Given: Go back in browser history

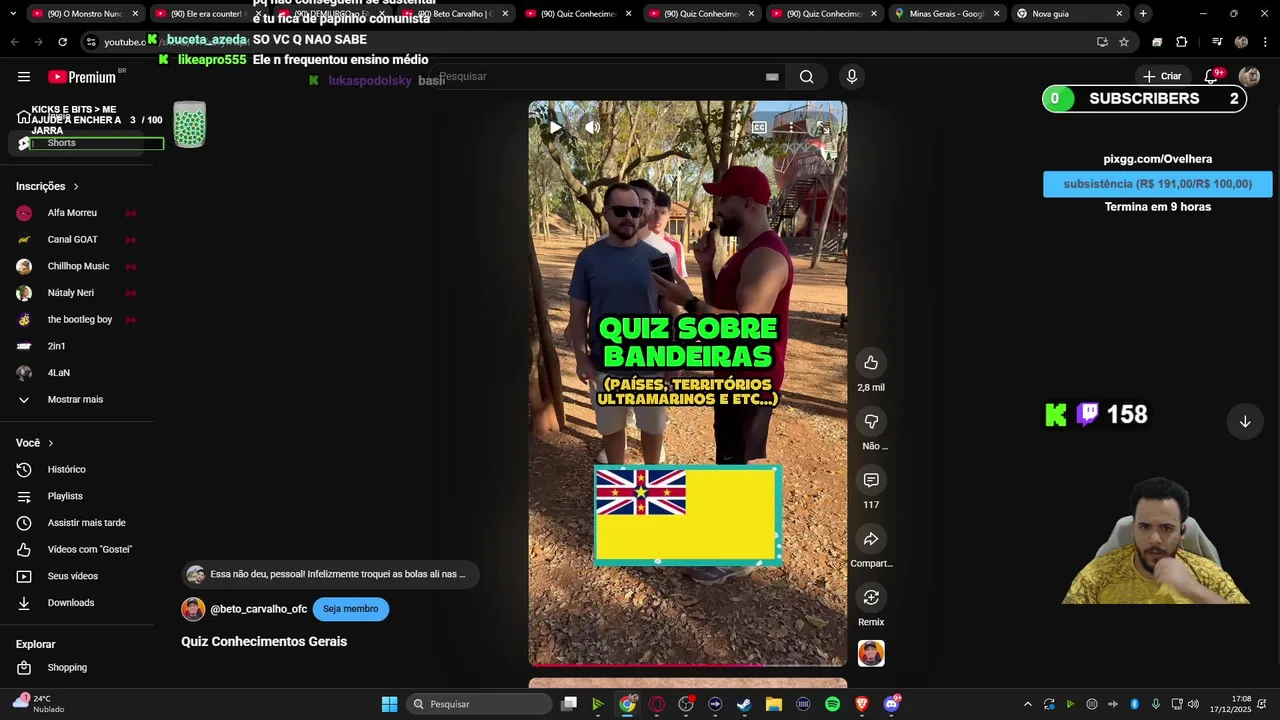Looking at the screenshot, I should (14, 42).
